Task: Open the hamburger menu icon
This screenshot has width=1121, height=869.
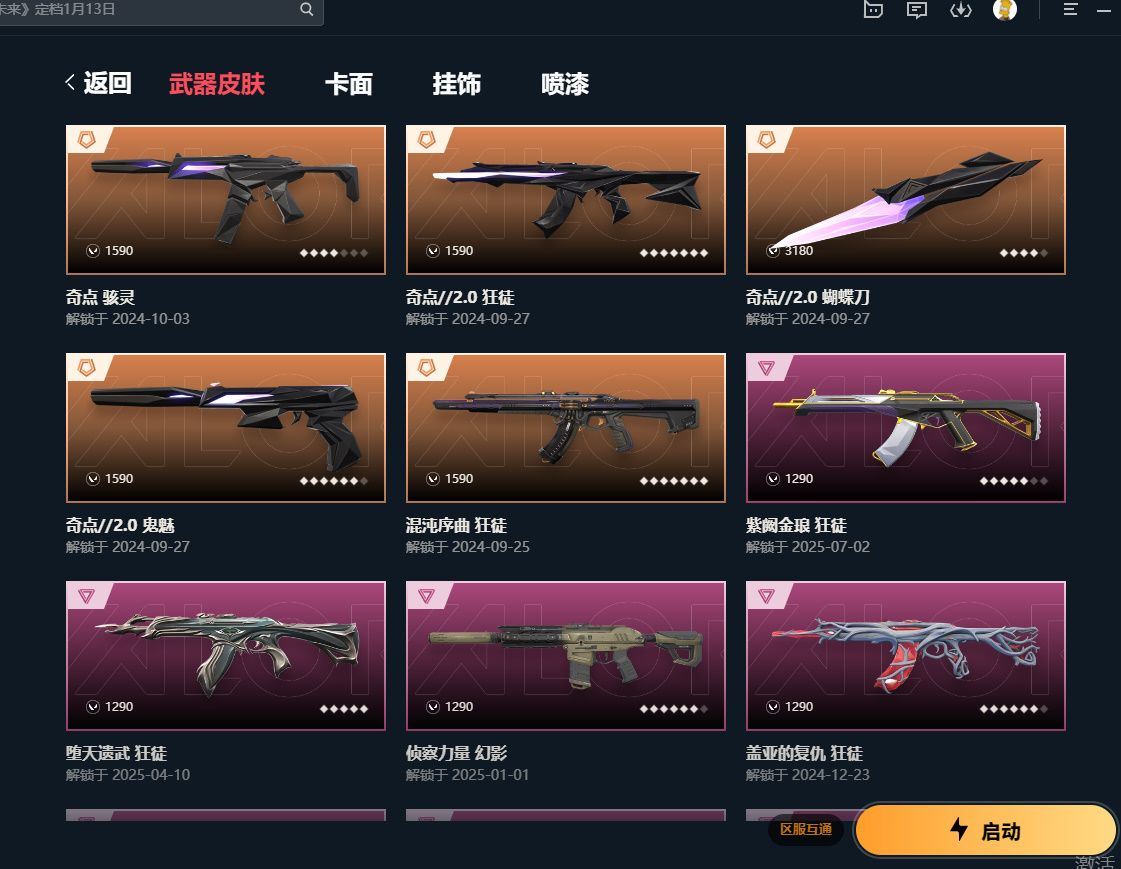Action: 1070,9
